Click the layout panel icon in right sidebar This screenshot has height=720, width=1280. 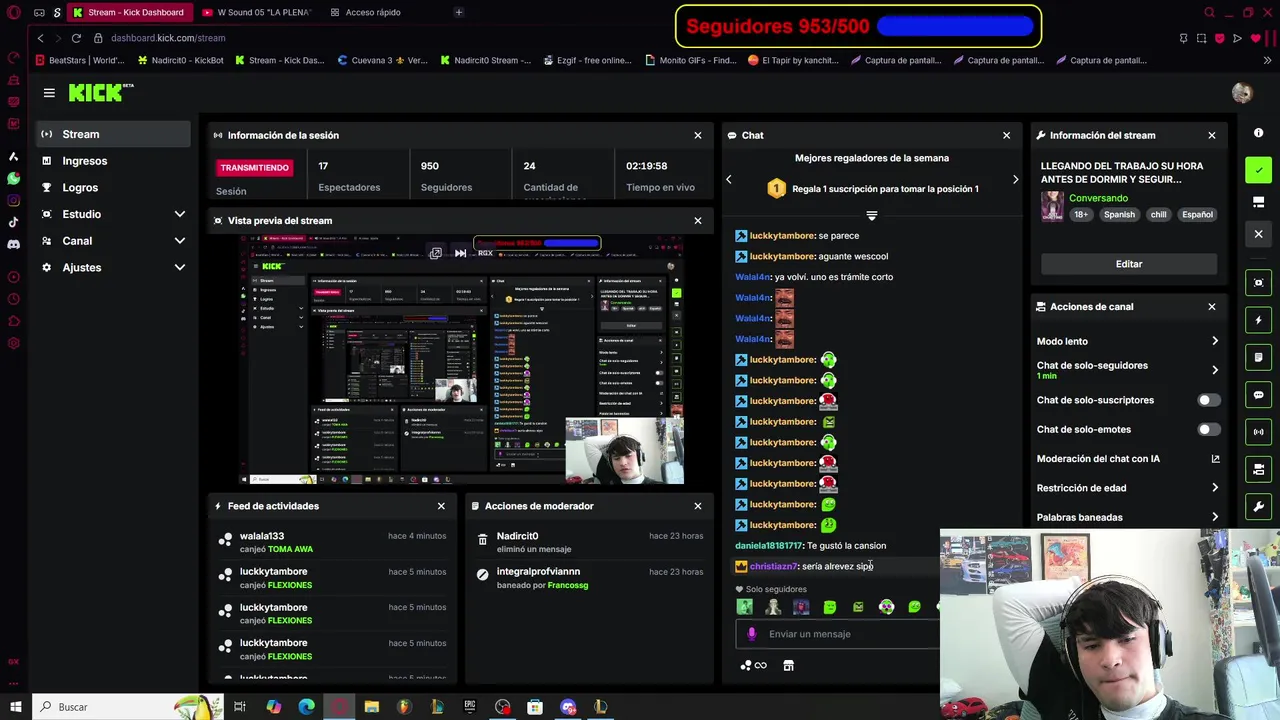tap(1258, 202)
